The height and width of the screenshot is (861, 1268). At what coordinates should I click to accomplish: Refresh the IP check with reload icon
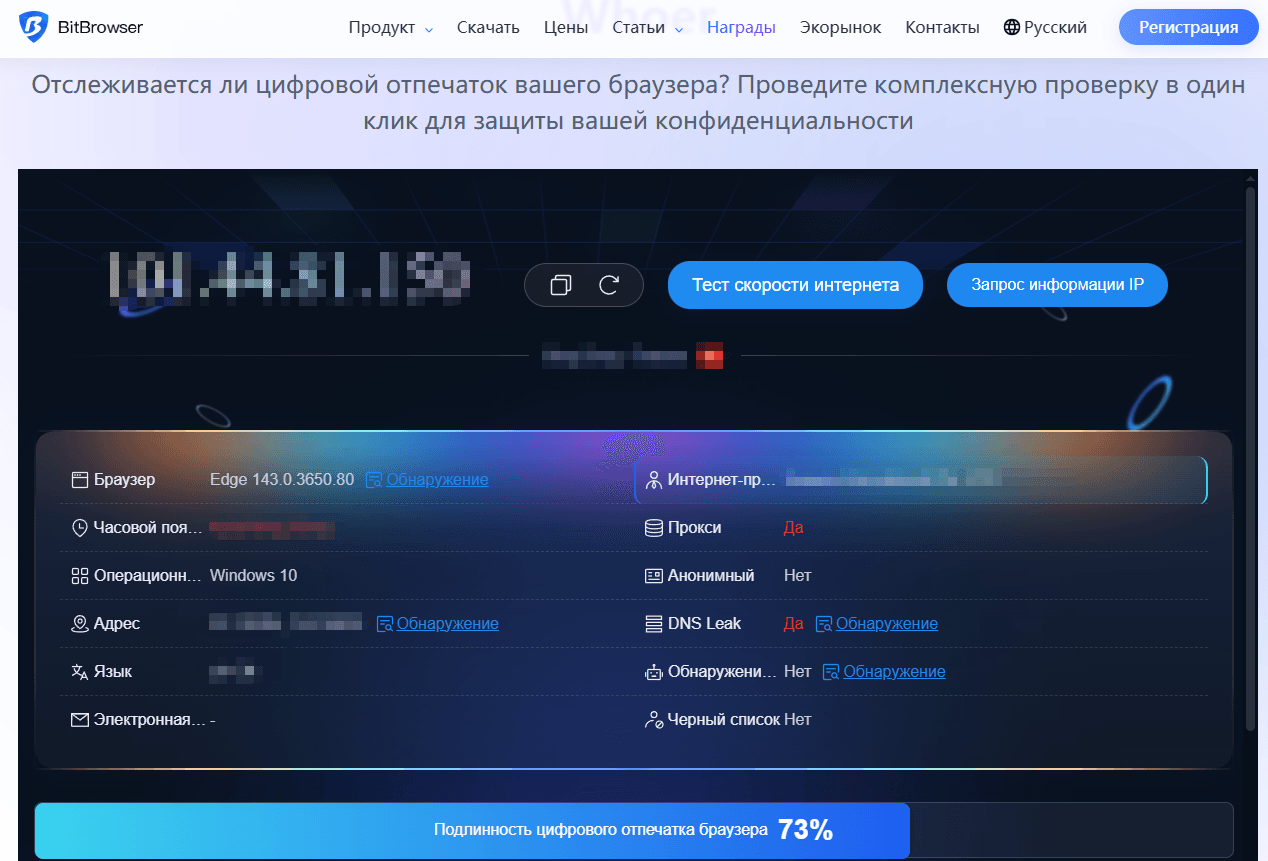pos(609,286)
